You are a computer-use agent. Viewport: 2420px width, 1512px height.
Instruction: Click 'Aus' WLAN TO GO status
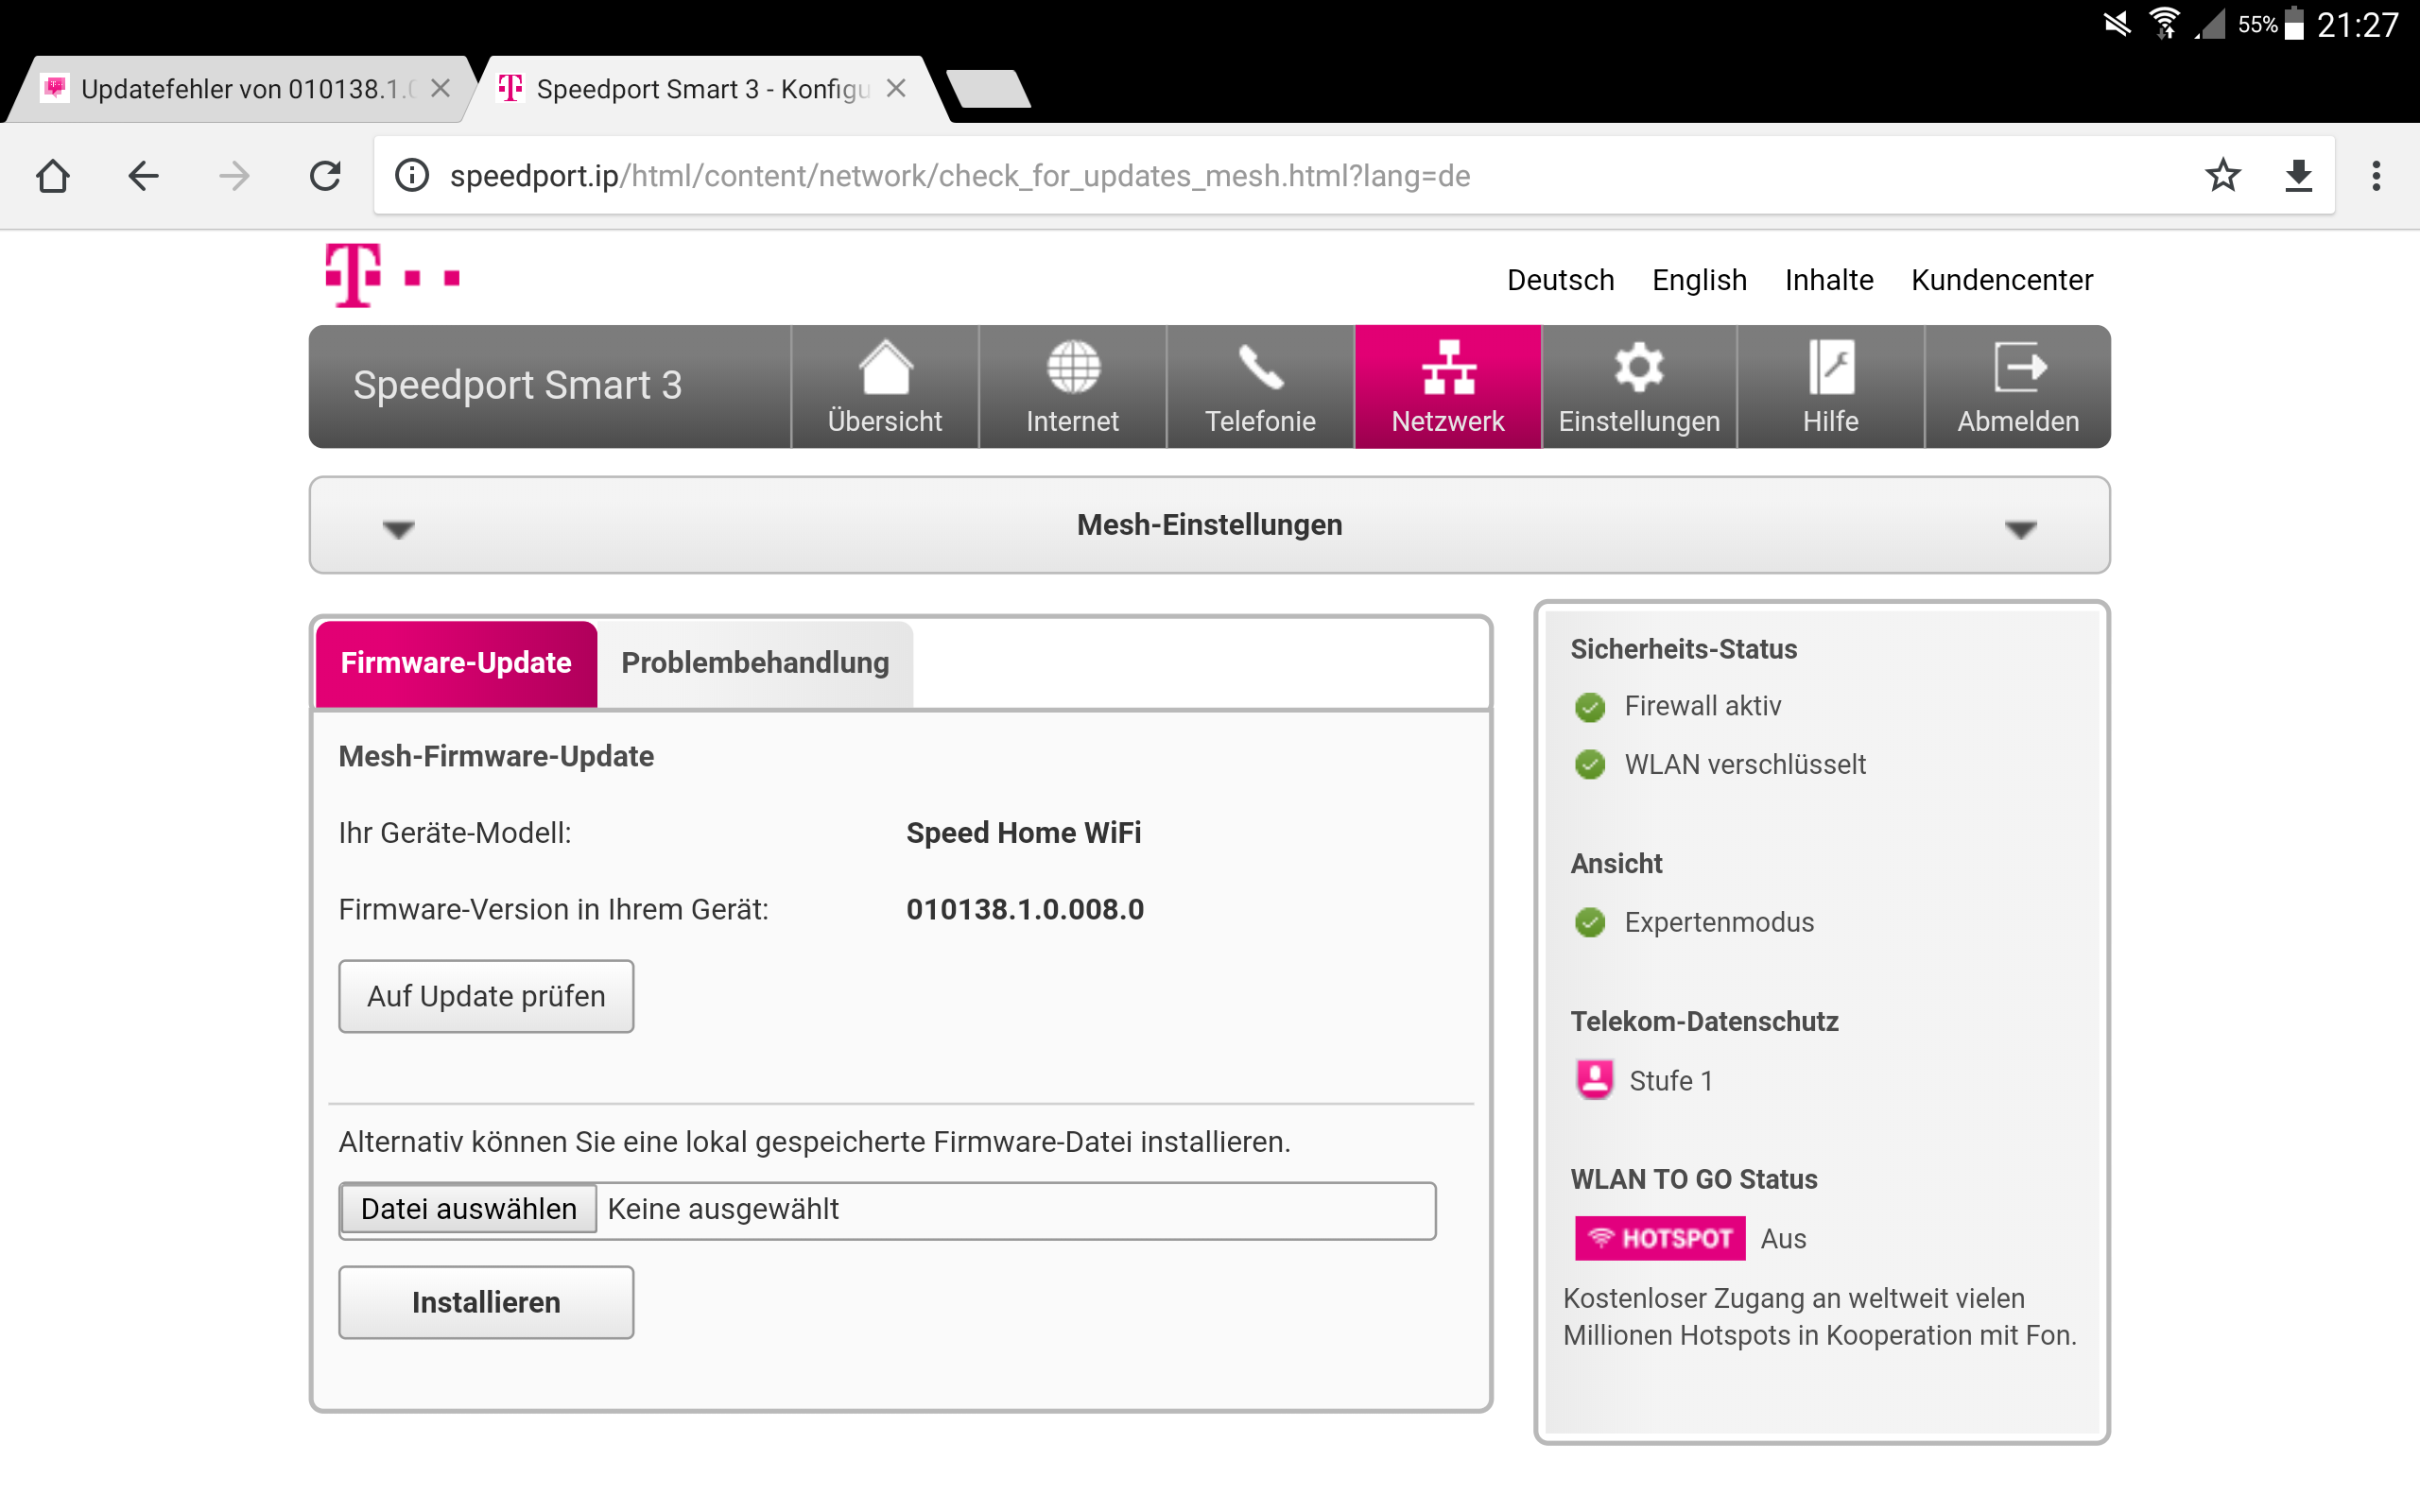pyautogui.click(x=1783, y=1238)
